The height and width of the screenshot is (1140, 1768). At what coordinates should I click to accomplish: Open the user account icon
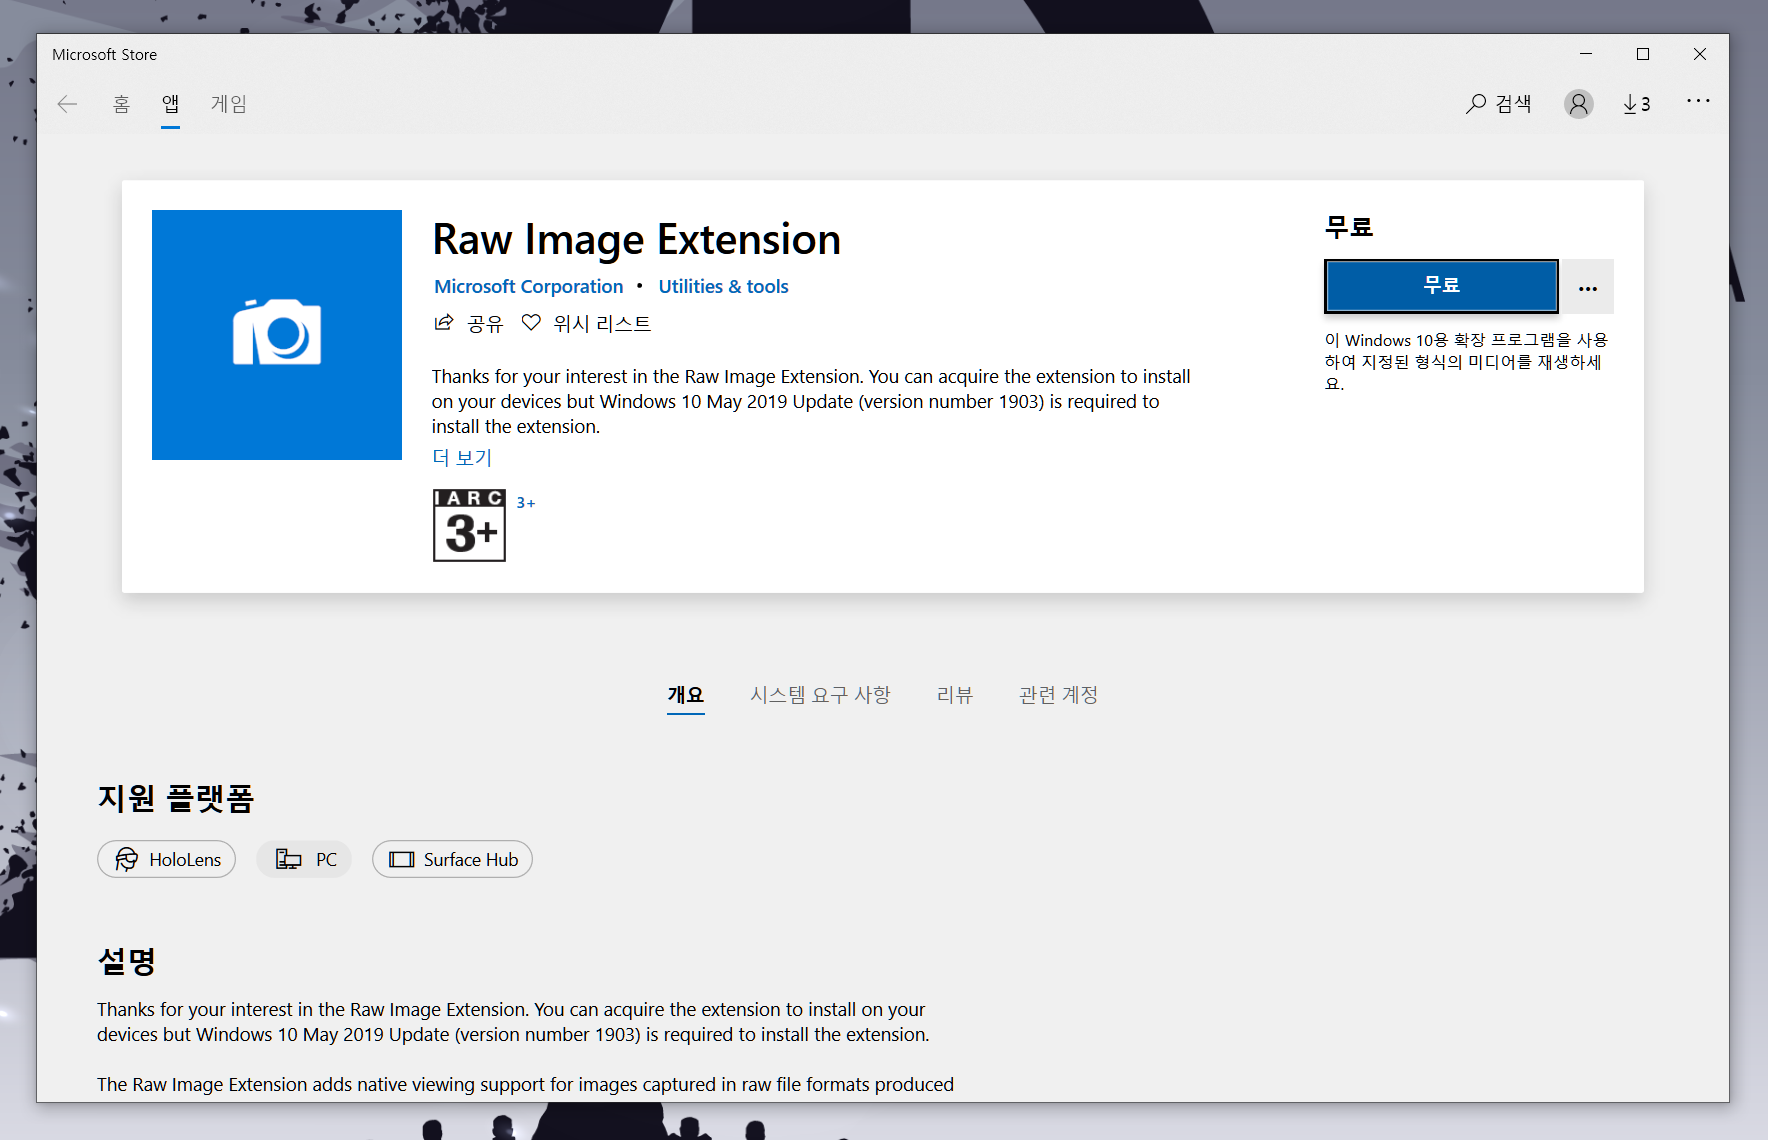[1579, 104]
